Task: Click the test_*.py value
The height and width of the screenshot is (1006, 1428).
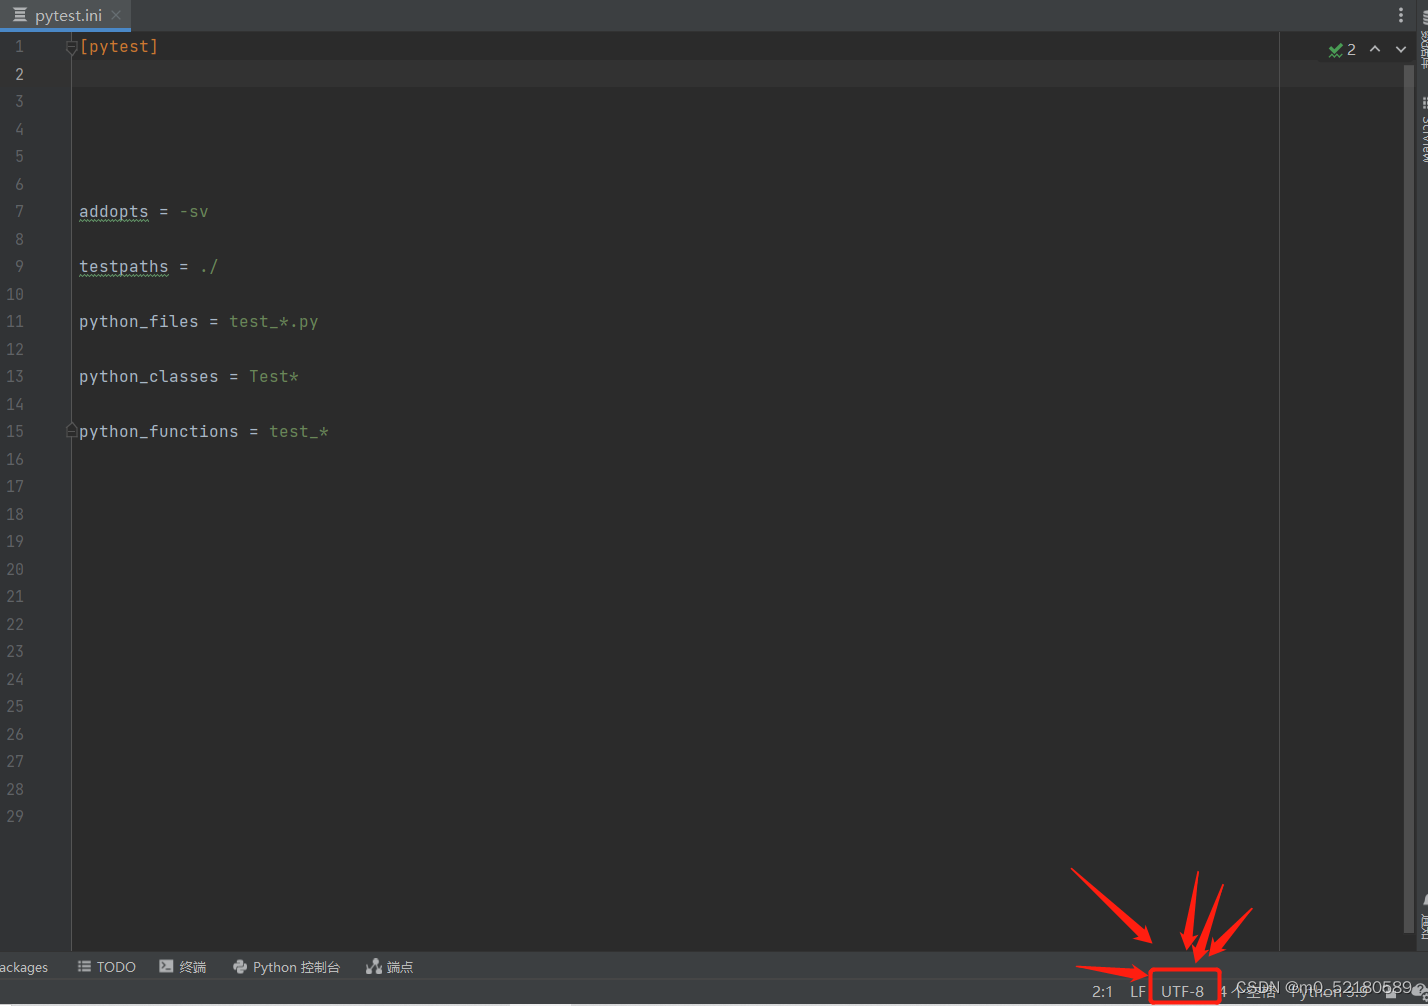Action: [x=274, y=322]
